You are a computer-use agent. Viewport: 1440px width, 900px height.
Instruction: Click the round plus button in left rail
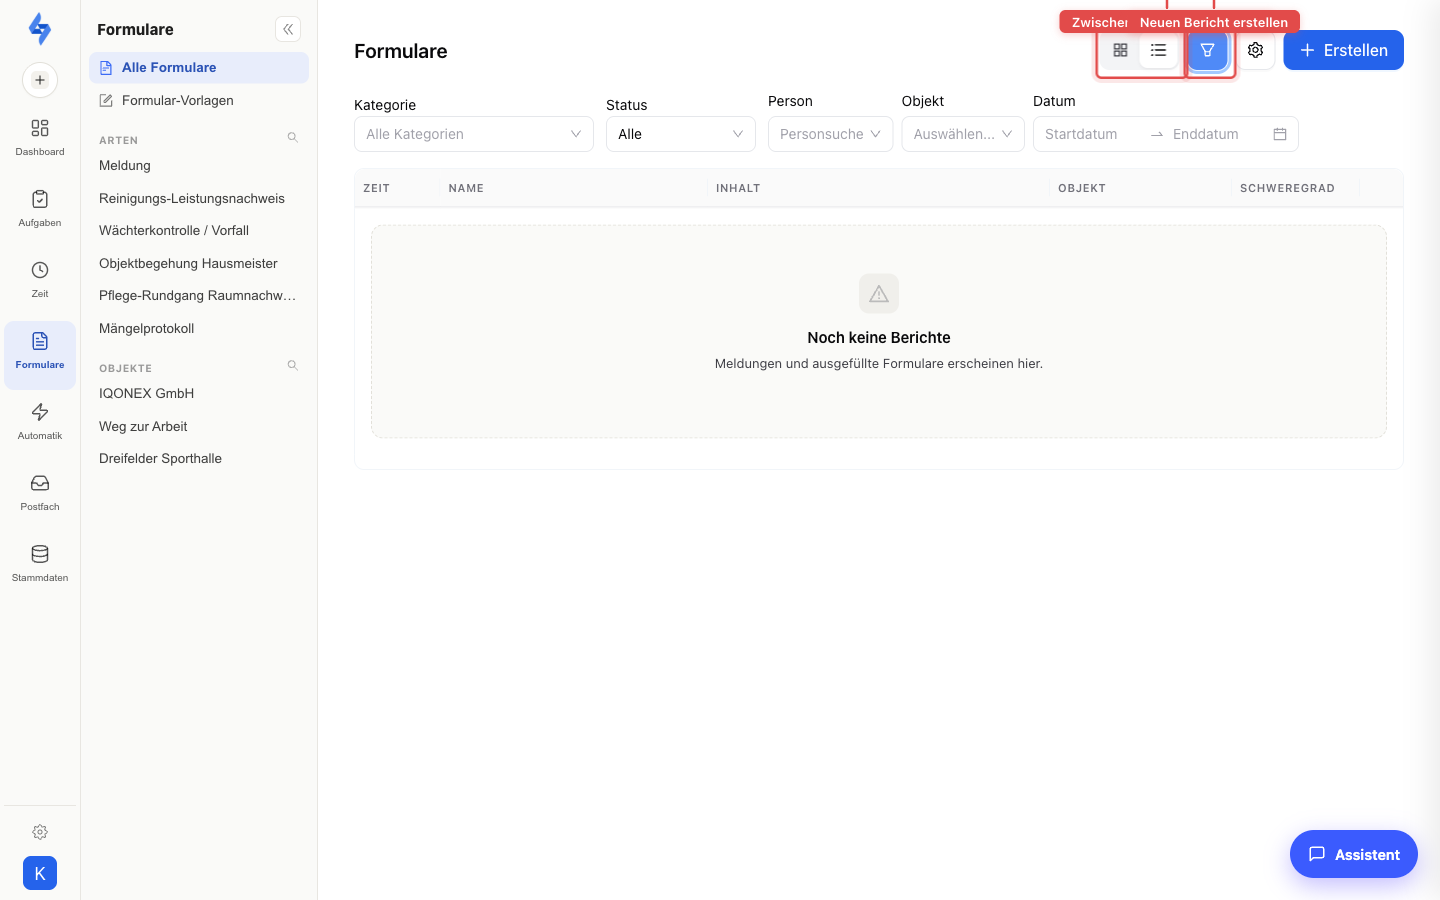[40, 80]
